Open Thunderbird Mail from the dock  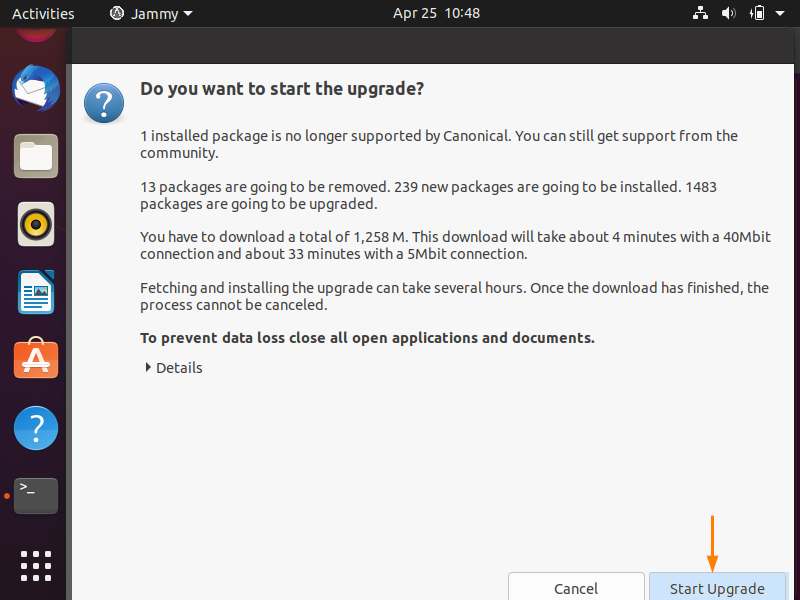[36, 88]
